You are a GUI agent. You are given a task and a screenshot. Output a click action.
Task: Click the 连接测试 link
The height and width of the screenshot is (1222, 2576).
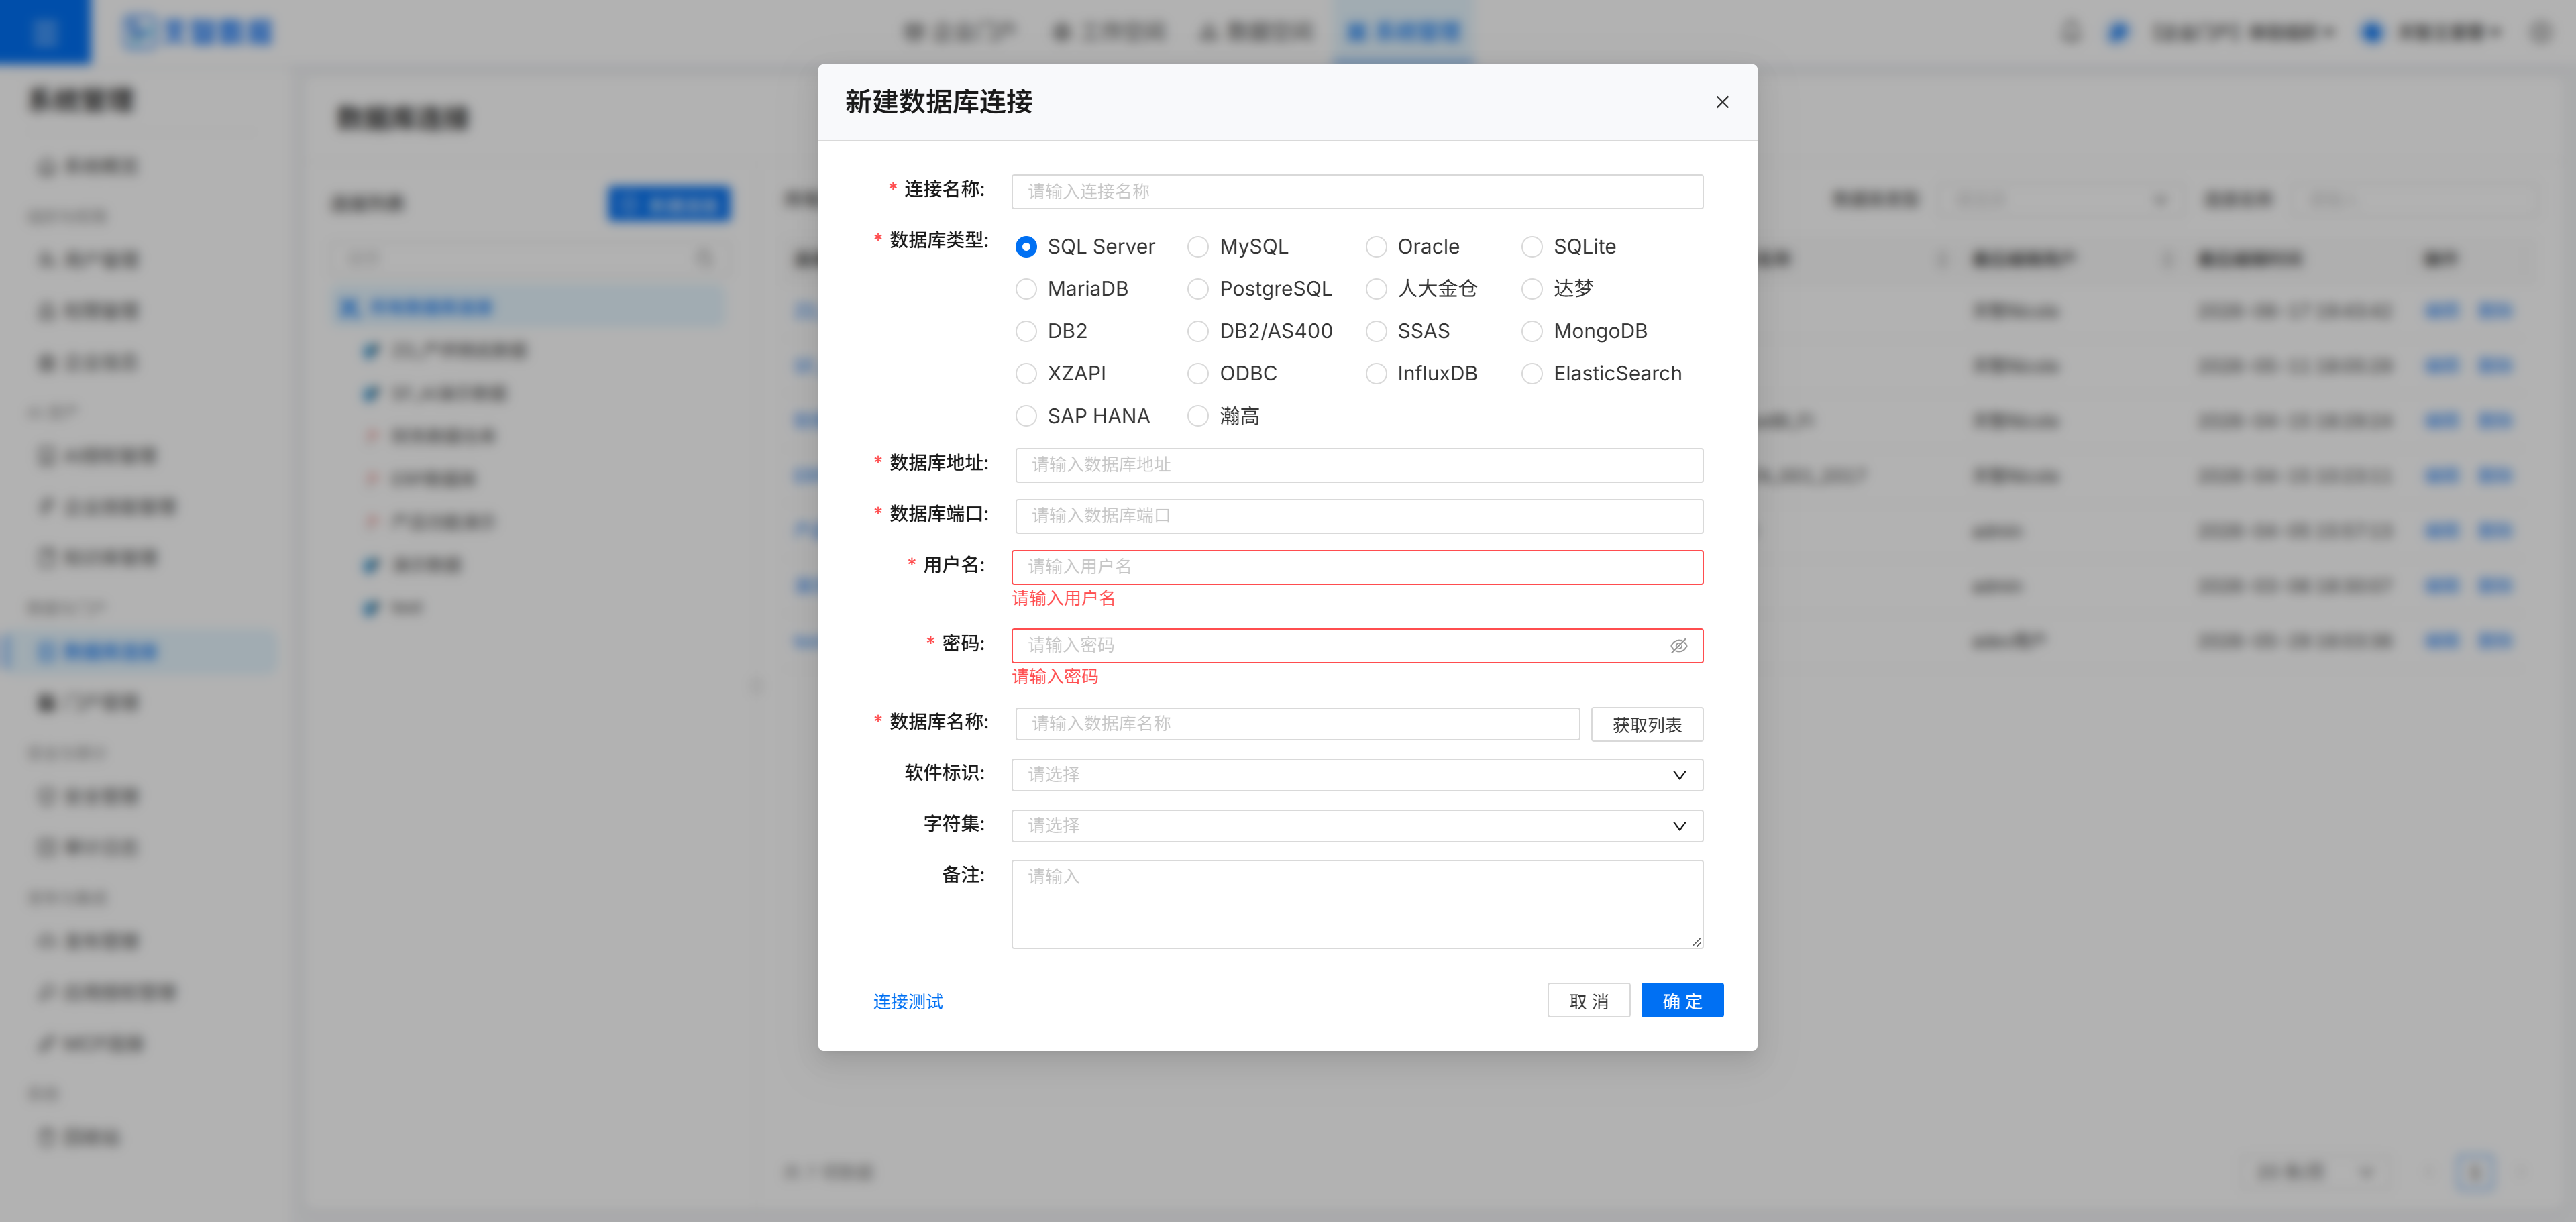(908, 1002)
